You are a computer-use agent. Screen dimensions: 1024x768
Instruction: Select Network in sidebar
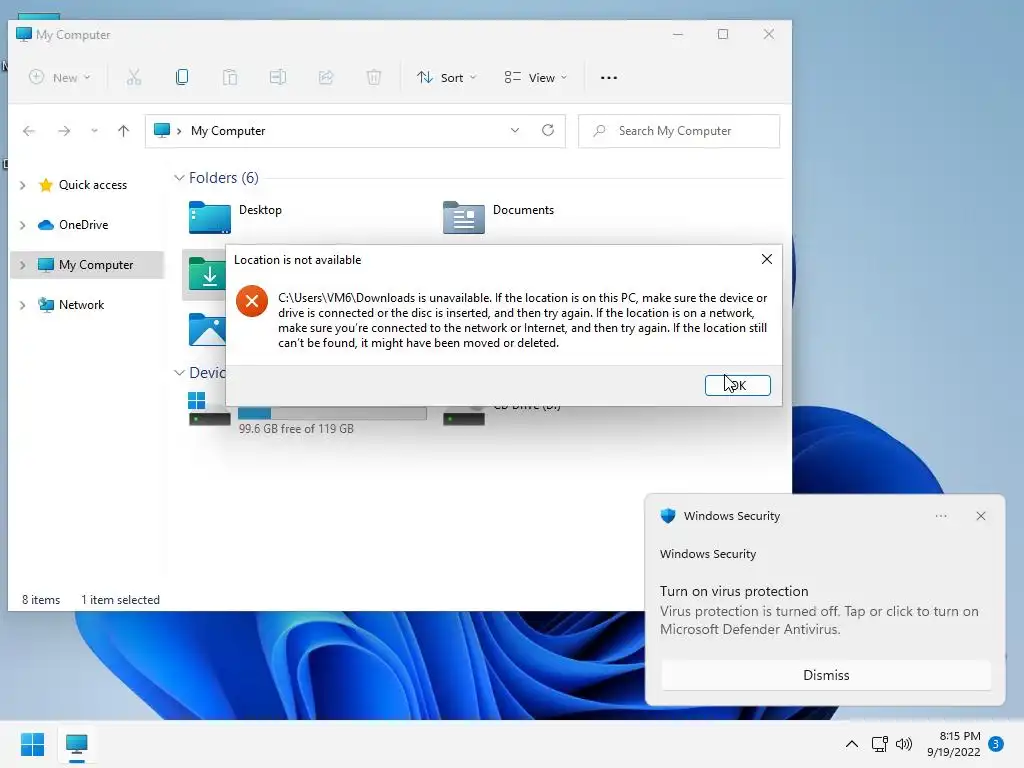tap(82, 304)
